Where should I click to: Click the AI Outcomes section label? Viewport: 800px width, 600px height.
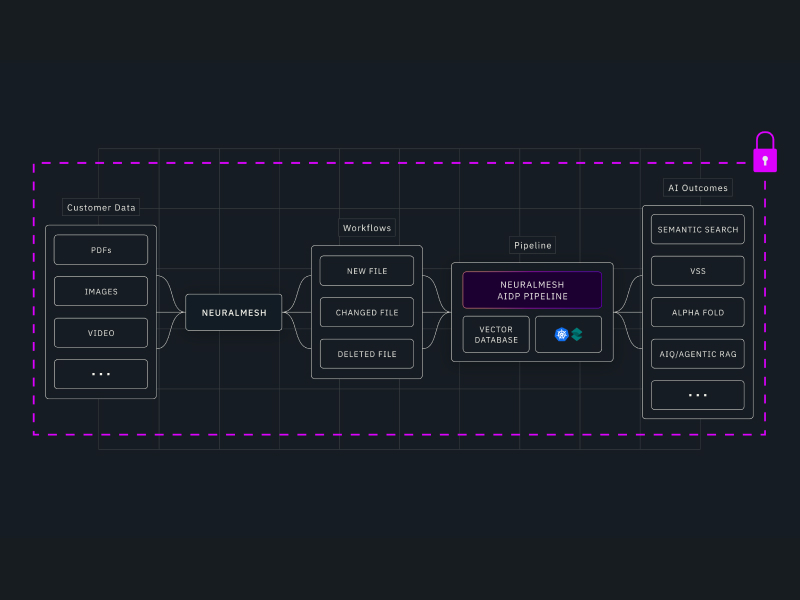[697, 188]
